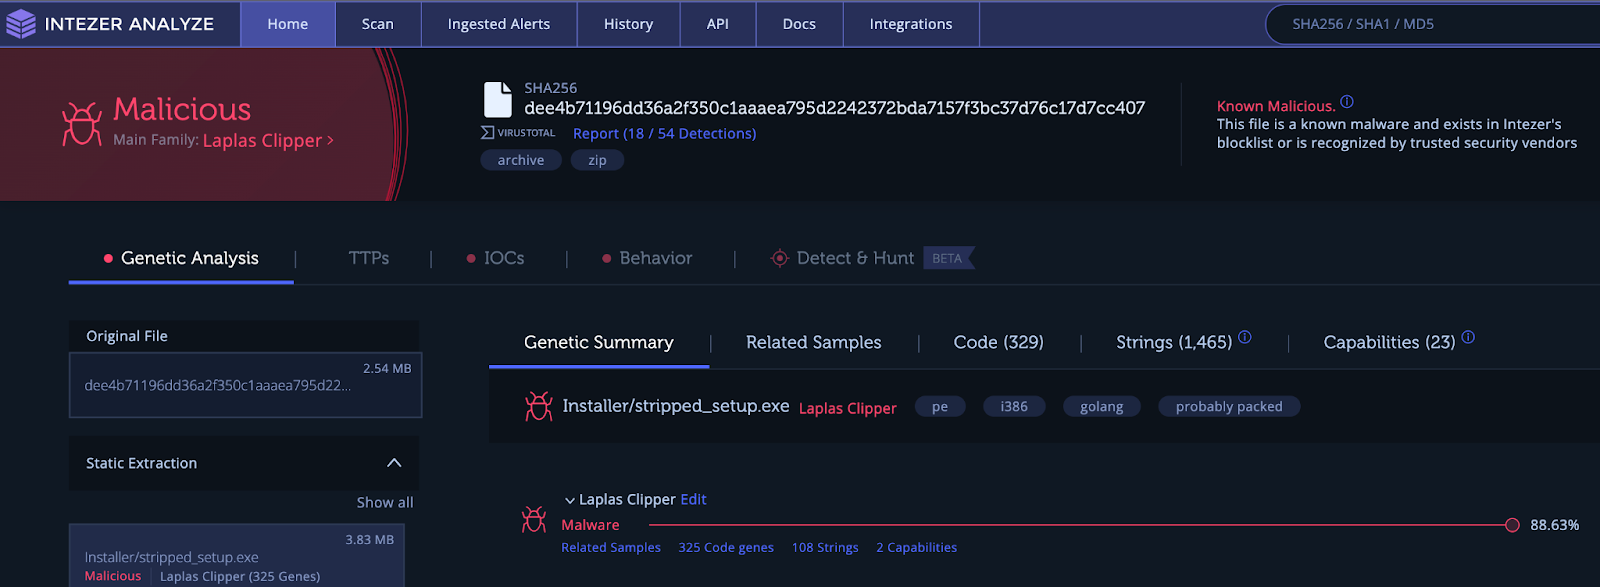Click the 325 Code genes link
The image size is (1600, 587).
tap(725, 547)
